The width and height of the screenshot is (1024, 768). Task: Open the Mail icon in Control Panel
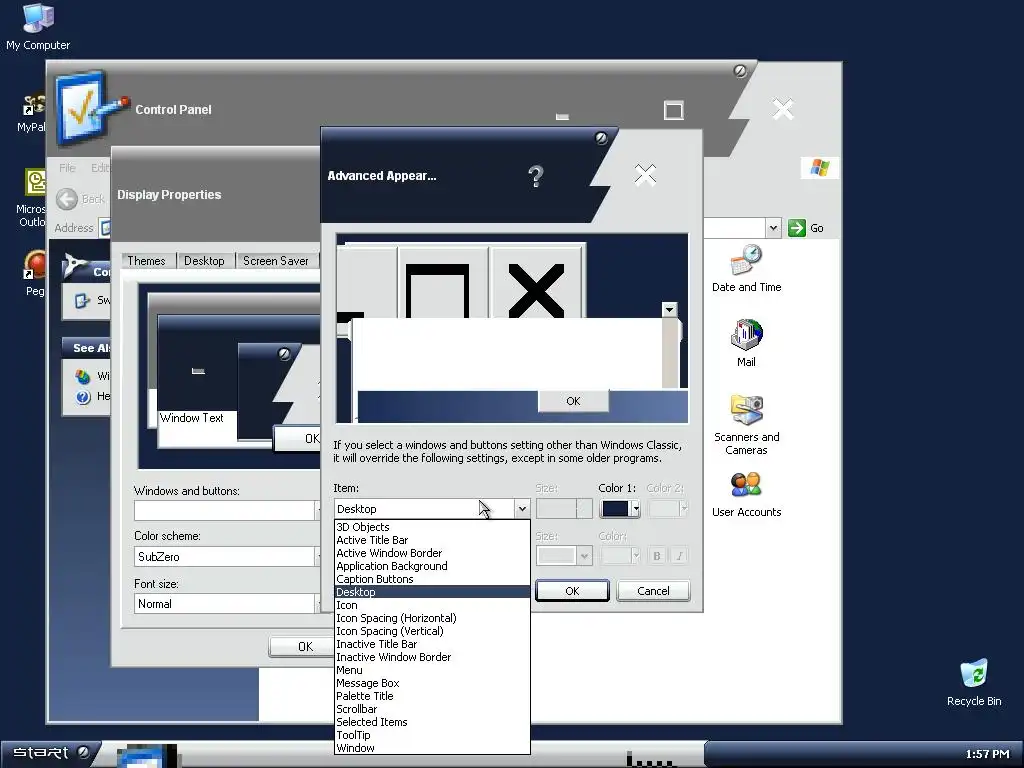[x=746, y=344]
